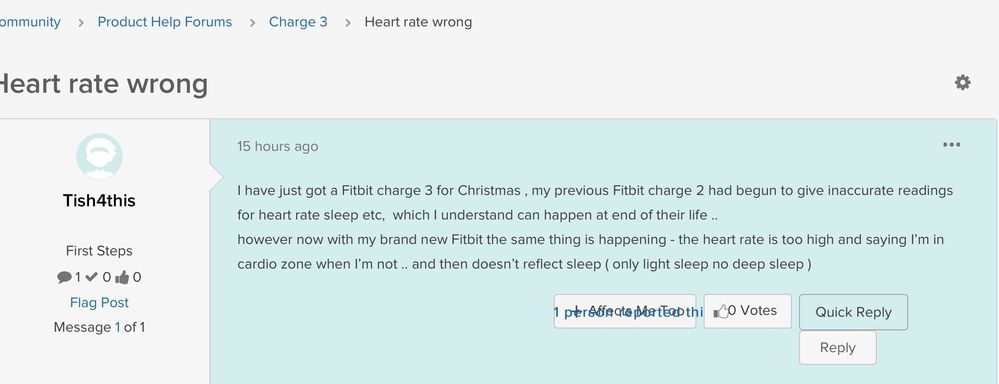The width and height of the screenshot is (999, 384).
Task: Go to the Charge 3 breadcrumb link
Action: 298,22
